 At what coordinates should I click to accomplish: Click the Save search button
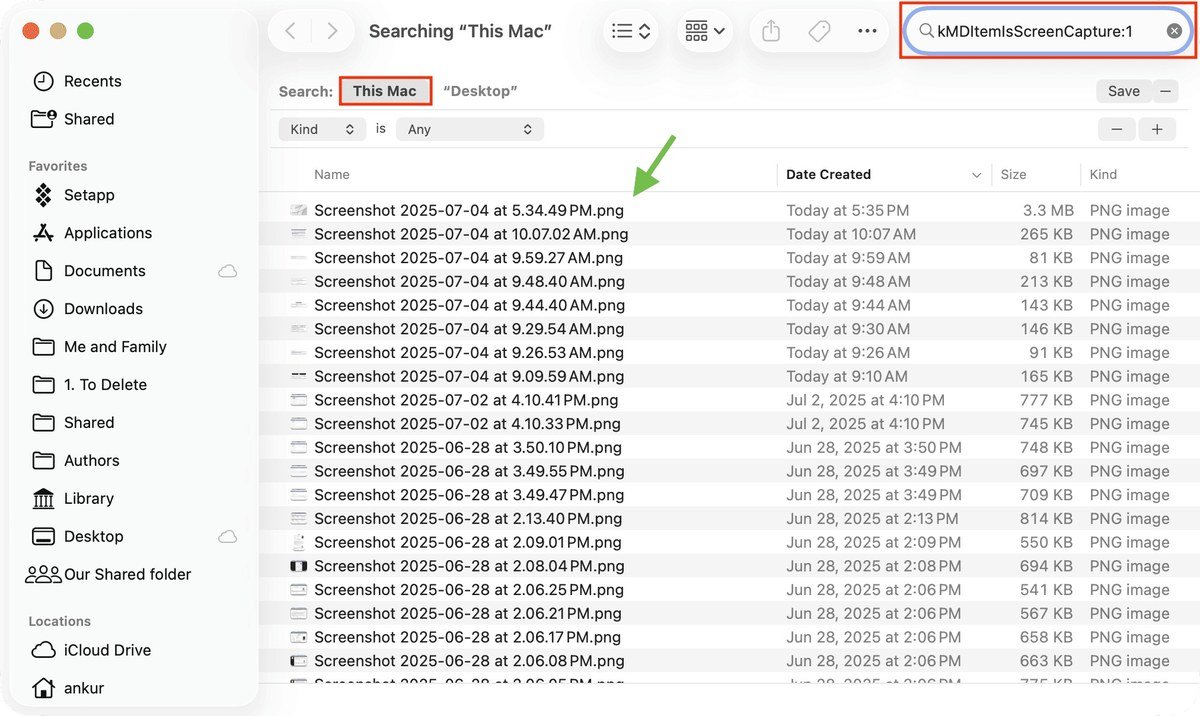coord(1124,91)
